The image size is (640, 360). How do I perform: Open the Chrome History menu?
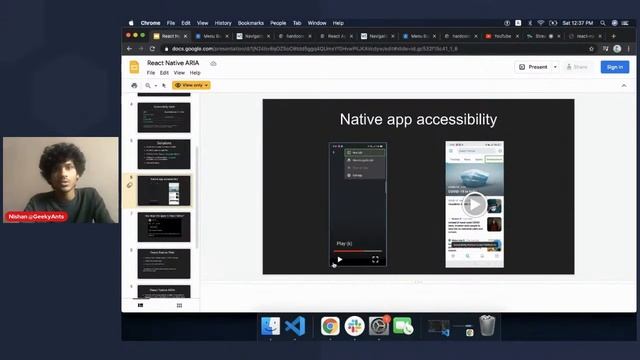point(223,23)
